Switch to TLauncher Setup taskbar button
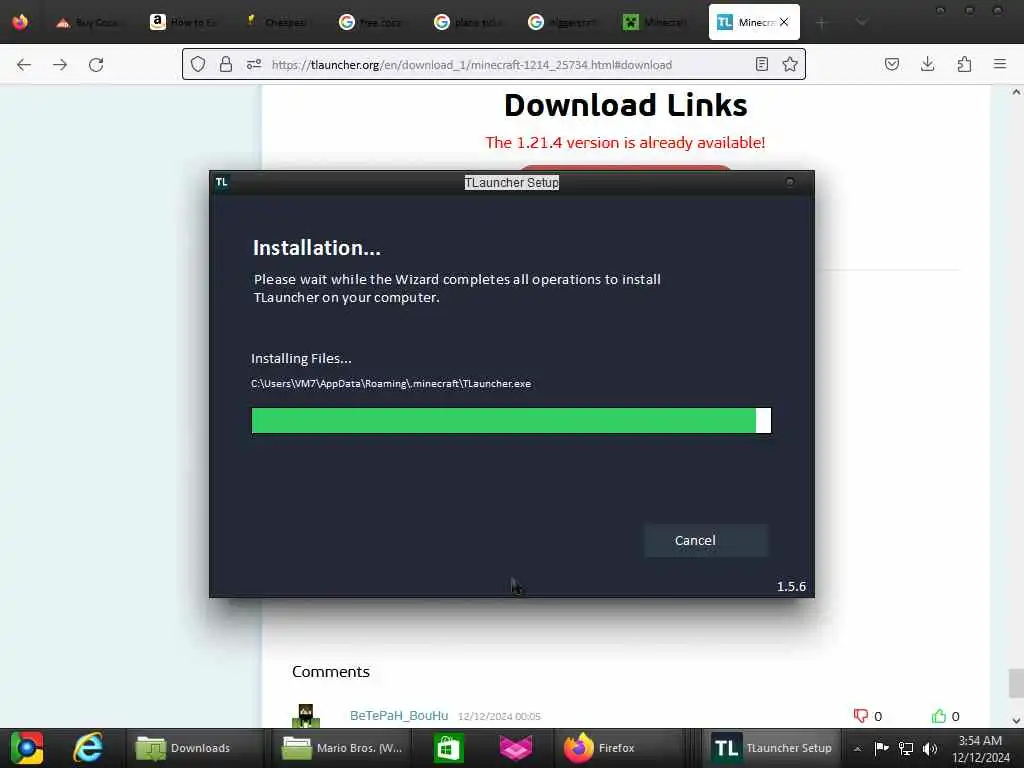 point(773,748)
